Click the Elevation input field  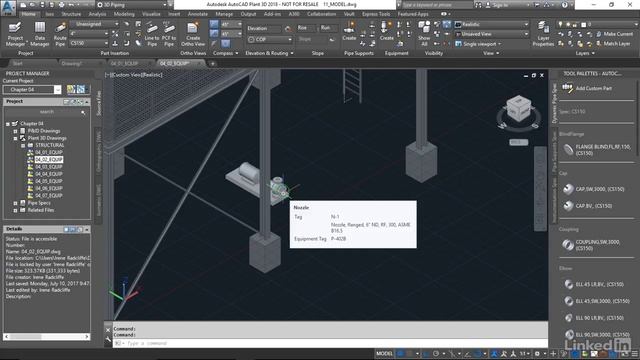(264, 29)
